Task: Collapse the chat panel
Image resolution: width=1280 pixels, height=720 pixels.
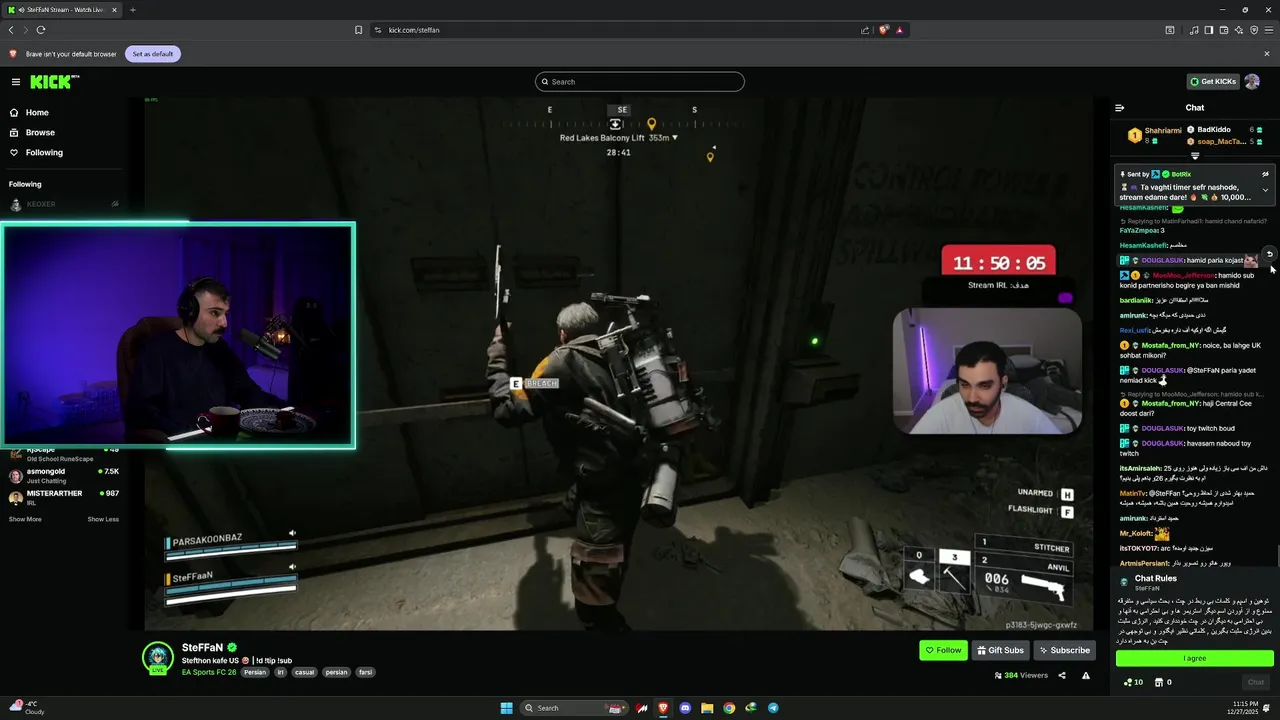Action: (1119, 108)
